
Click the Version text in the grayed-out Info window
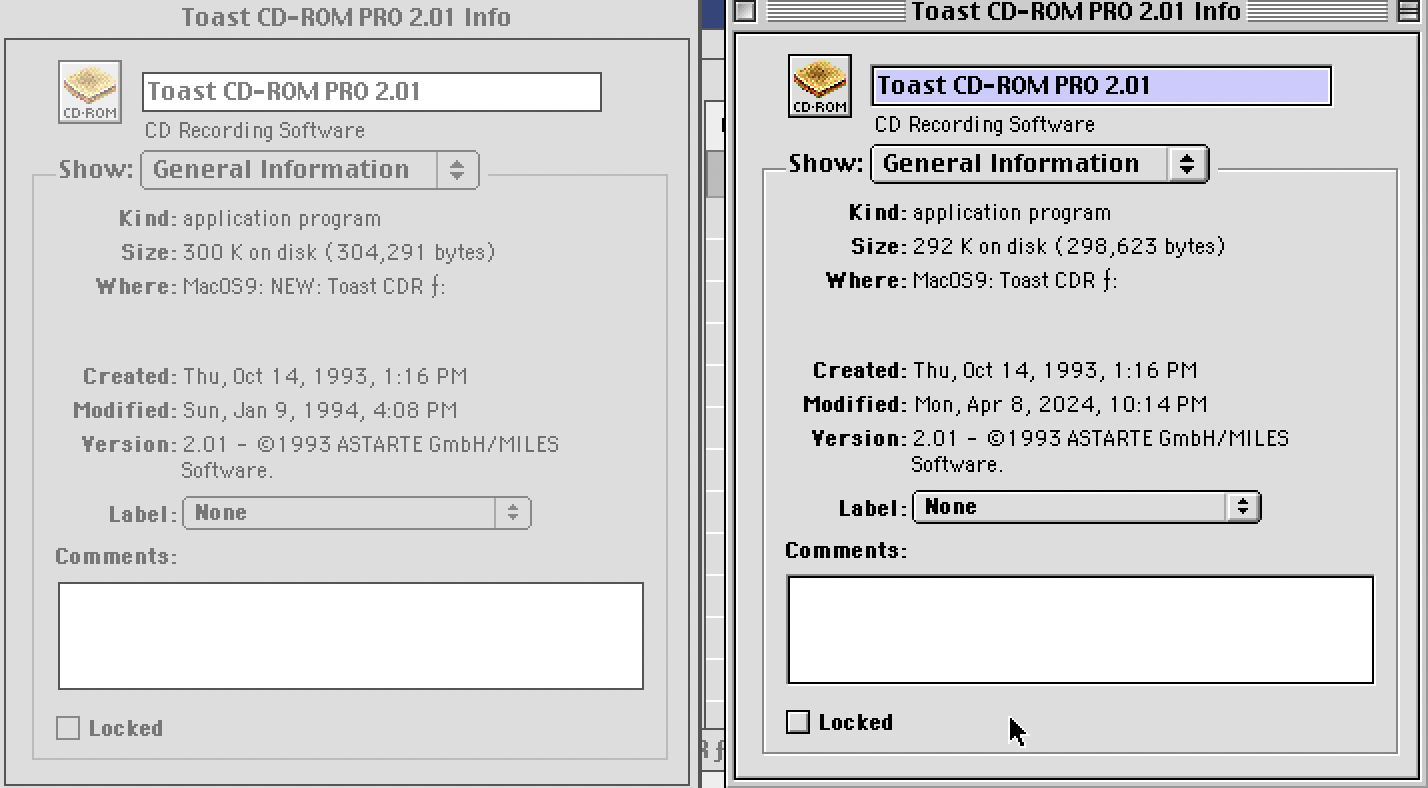370,457
